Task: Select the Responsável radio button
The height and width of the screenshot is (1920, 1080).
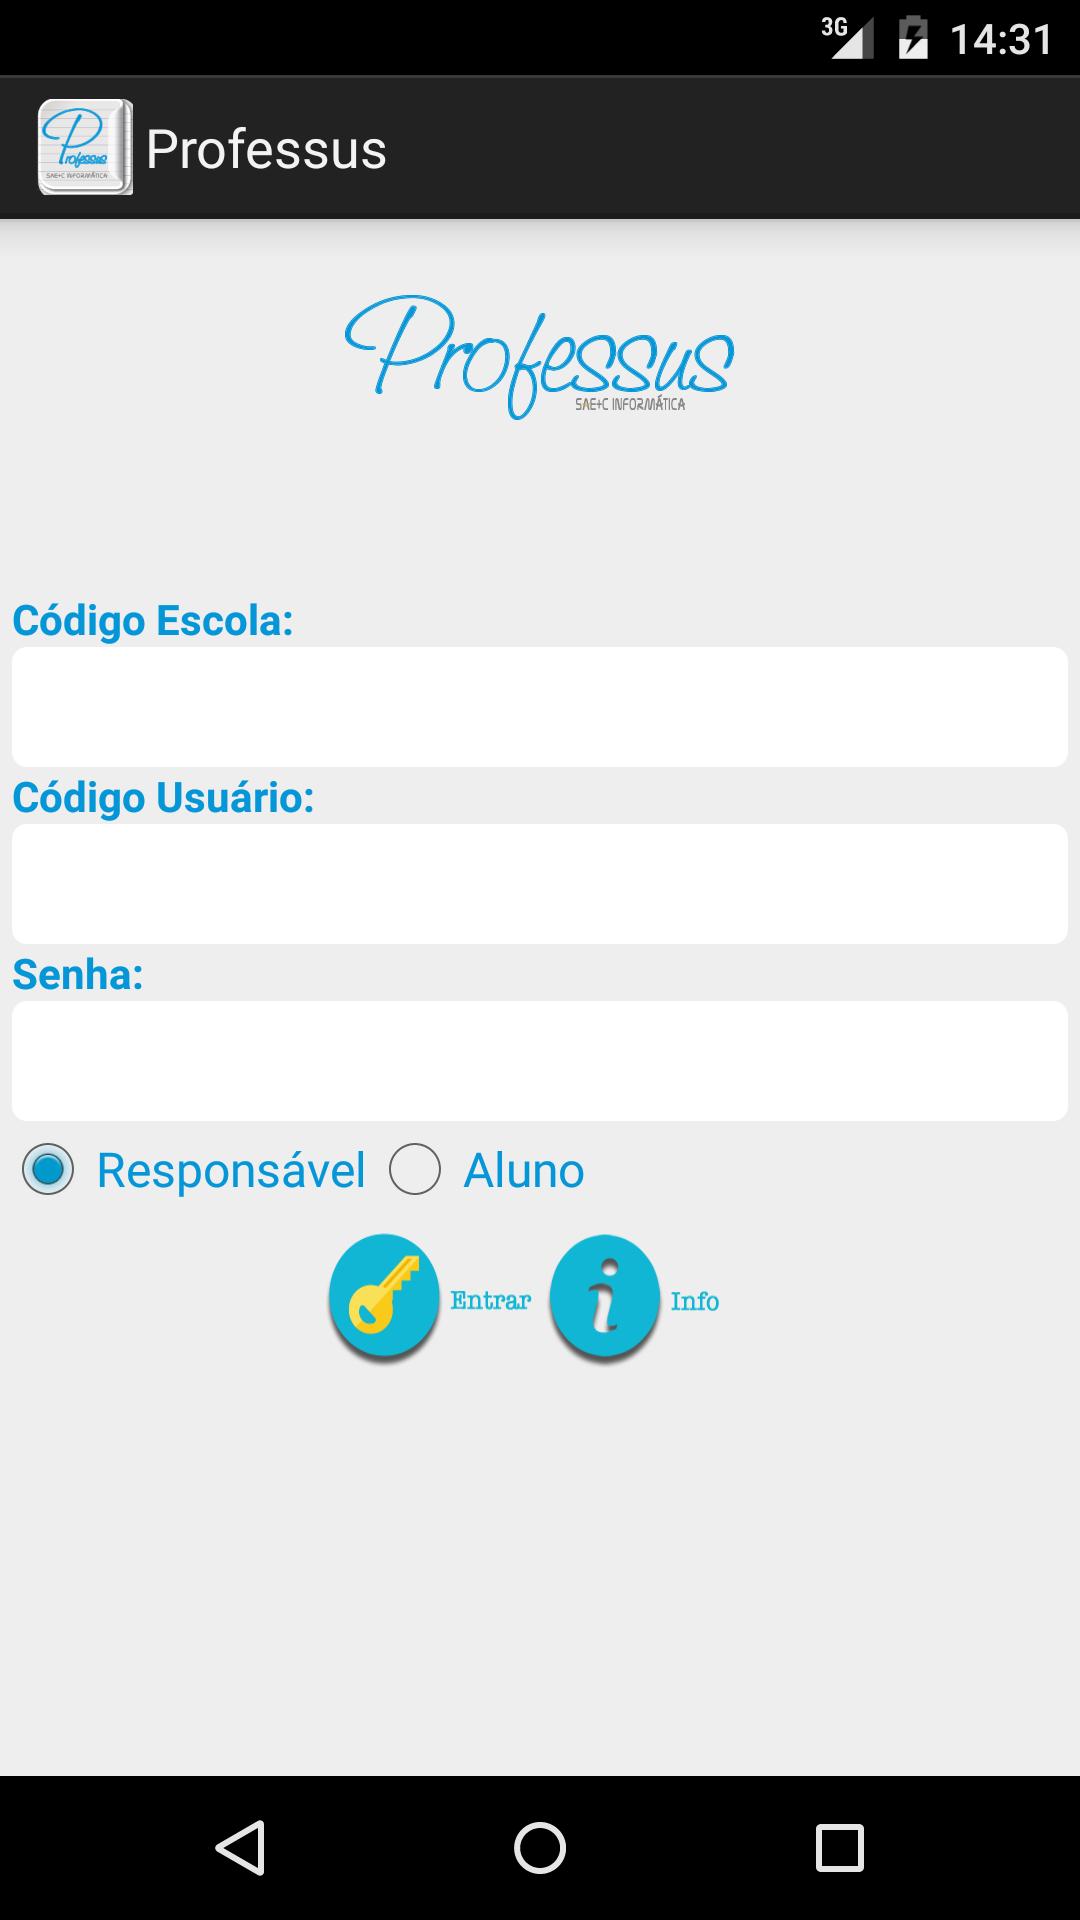Action: 48,1169
